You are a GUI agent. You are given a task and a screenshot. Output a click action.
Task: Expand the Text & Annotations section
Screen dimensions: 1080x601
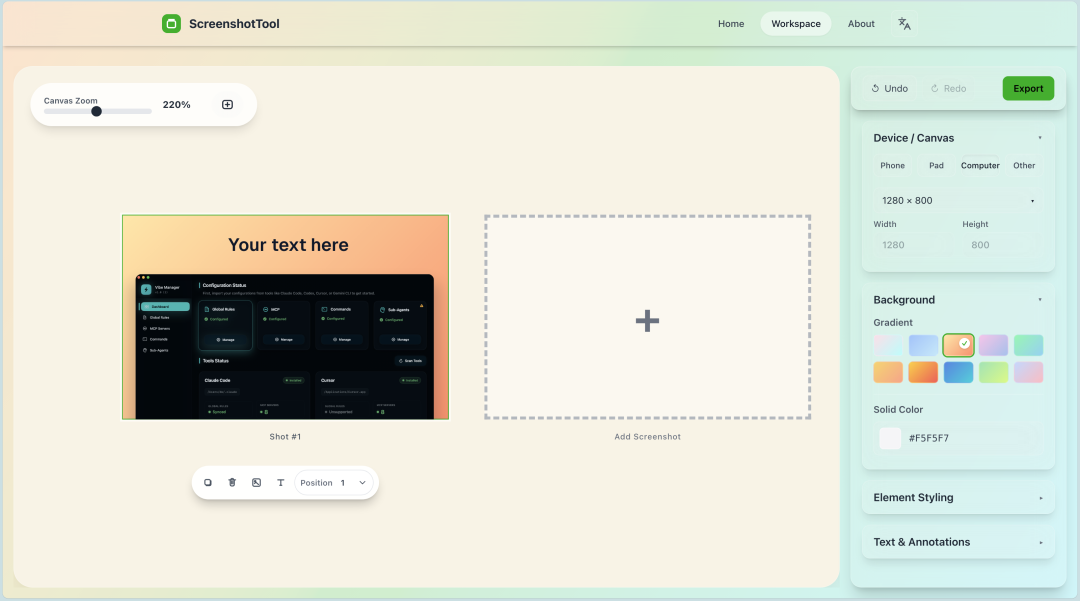[x=957, y=542]
